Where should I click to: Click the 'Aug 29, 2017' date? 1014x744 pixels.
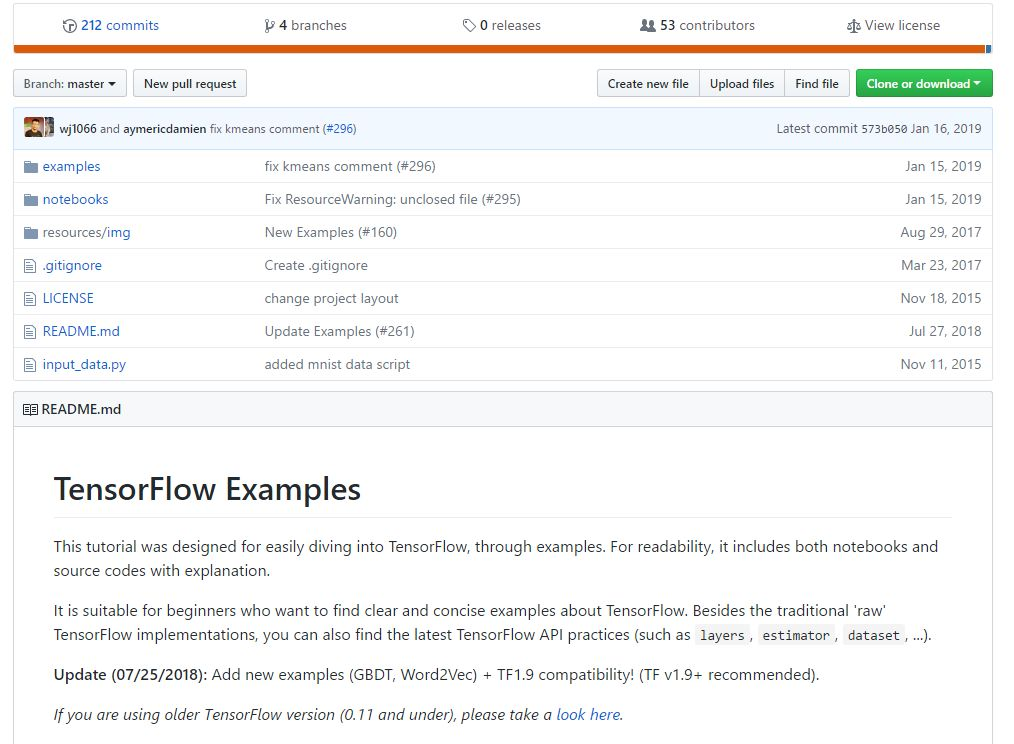pyautogui.click(x=941, y=232)
